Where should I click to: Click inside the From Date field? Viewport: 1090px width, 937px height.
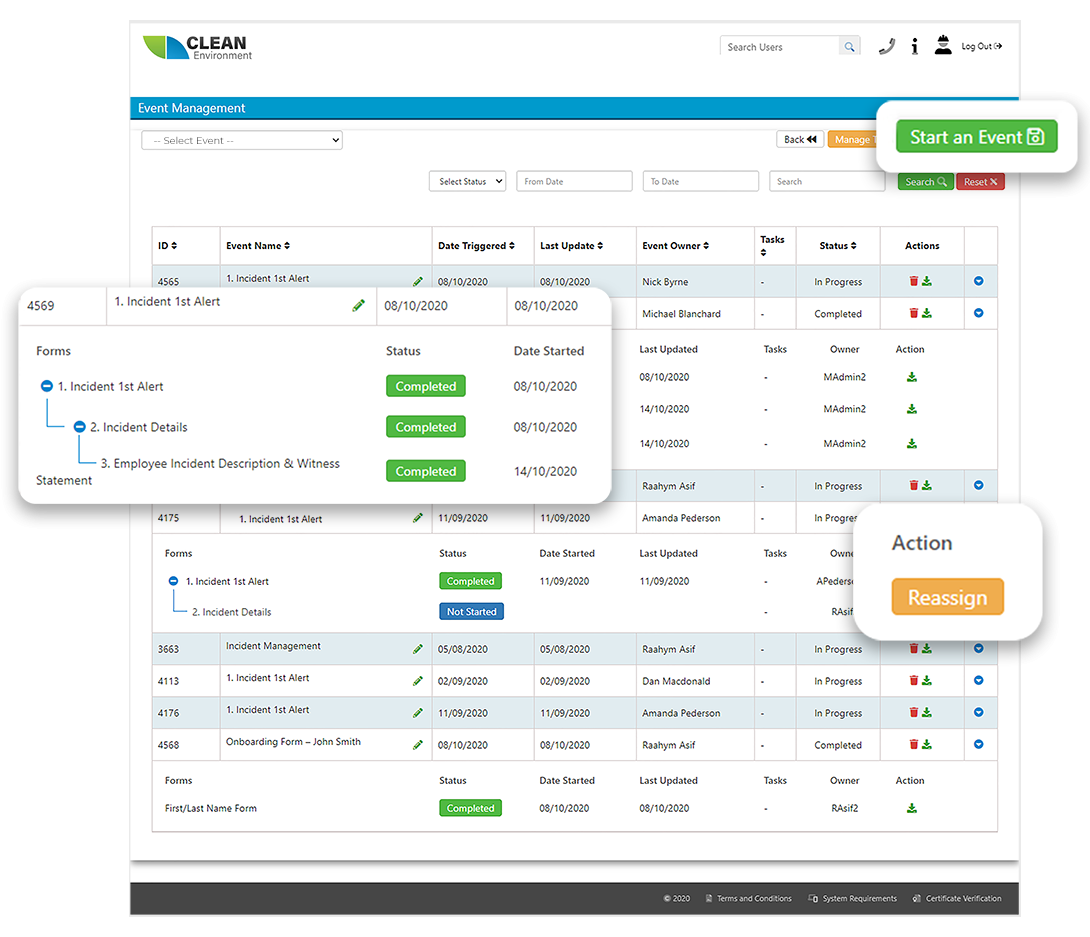pos(574,181)
